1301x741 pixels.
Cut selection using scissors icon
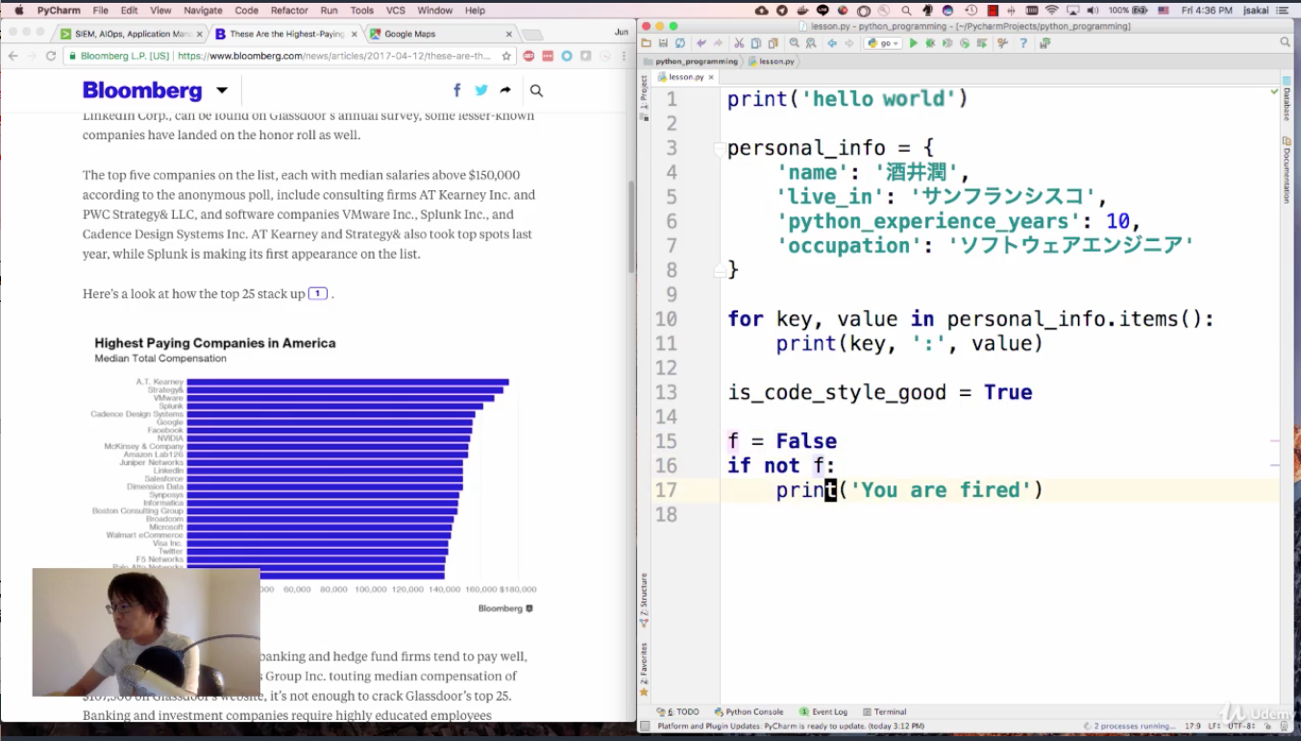click(x=739, y=43)
